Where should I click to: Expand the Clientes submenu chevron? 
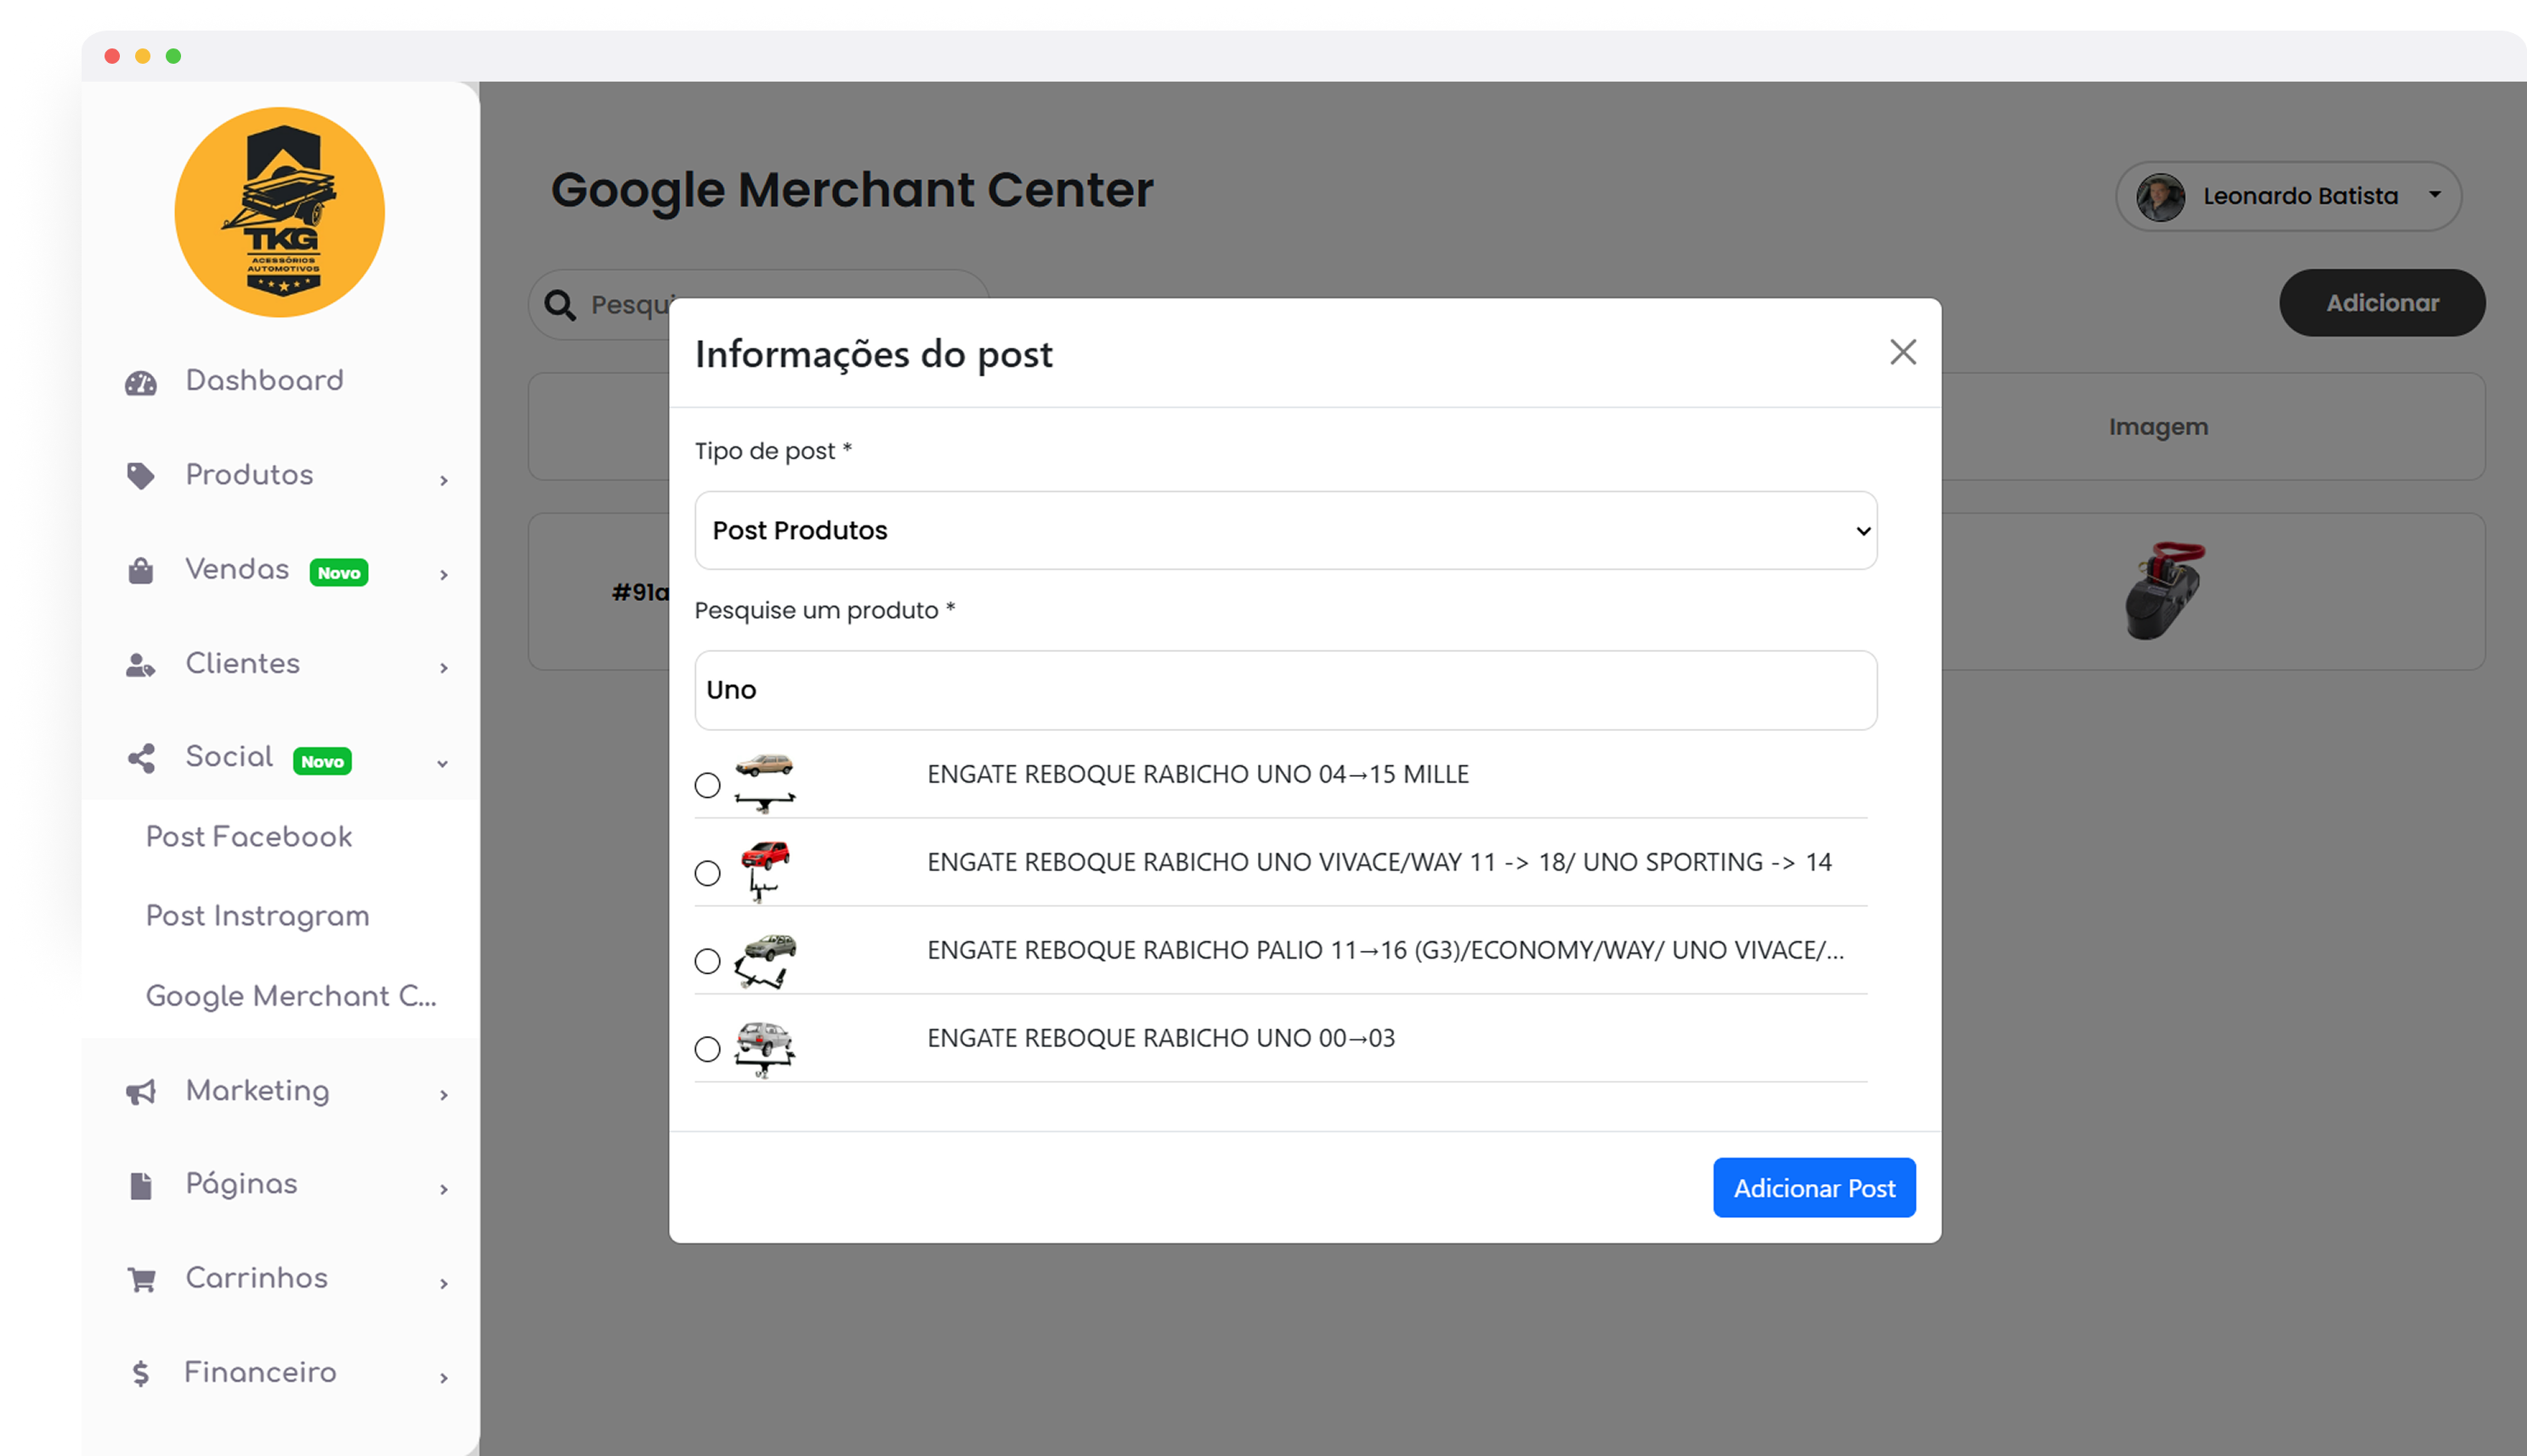pyautogui.click(x=443, y=668)
